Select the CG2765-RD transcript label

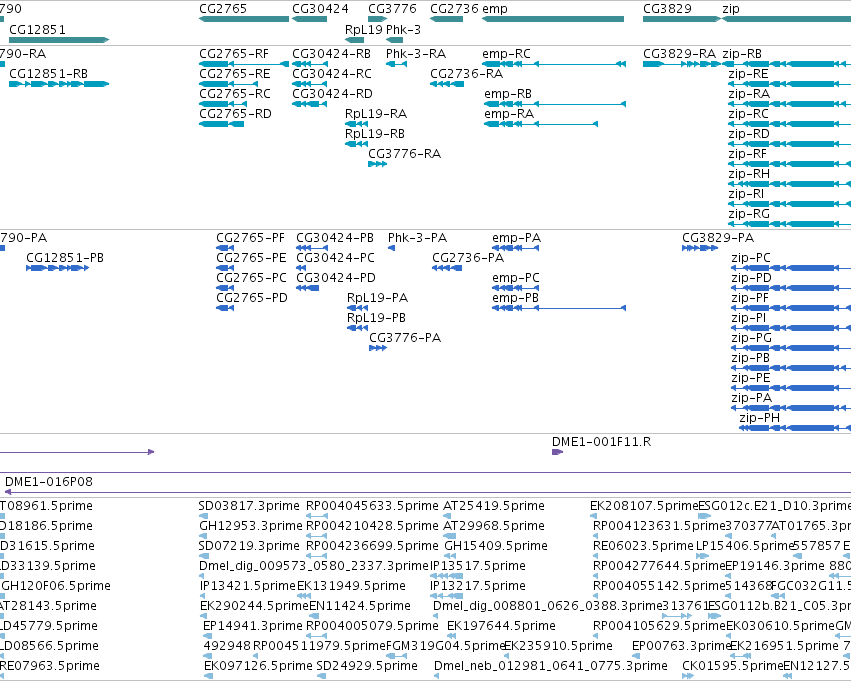click(235, 114)
